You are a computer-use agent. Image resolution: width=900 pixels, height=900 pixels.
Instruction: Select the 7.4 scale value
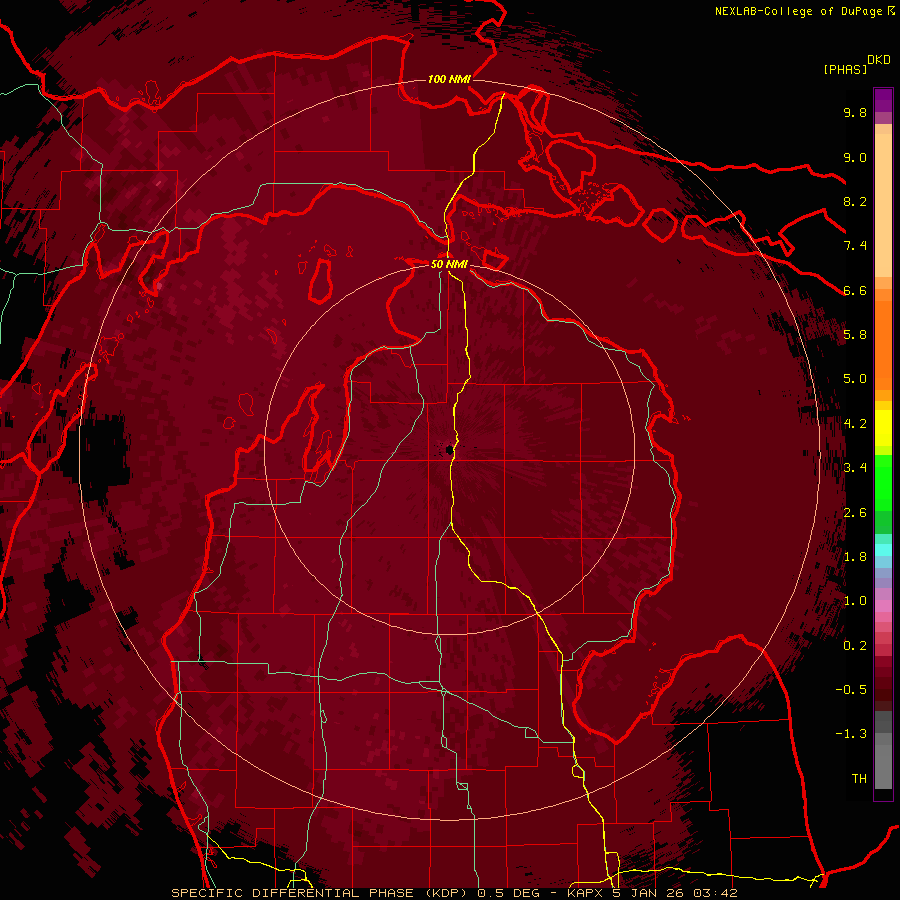tap(855, 246)
